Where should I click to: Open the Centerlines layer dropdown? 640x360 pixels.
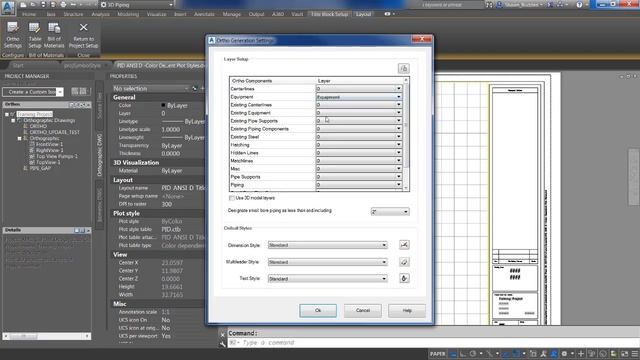[x=359, y=89]
